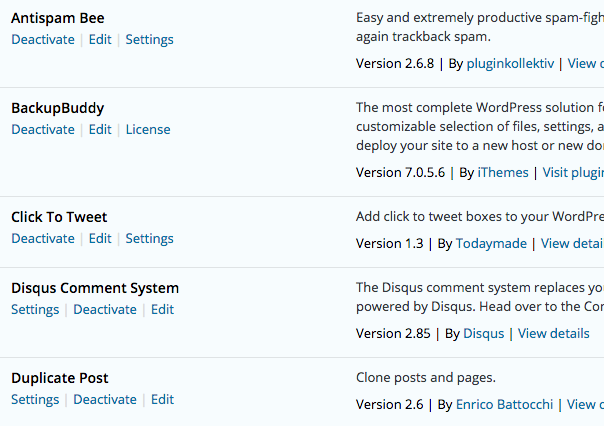Image resolution: width=604 pixels, height=426 pixels.
Task: Open the Disqus author link
Action: 483,334
